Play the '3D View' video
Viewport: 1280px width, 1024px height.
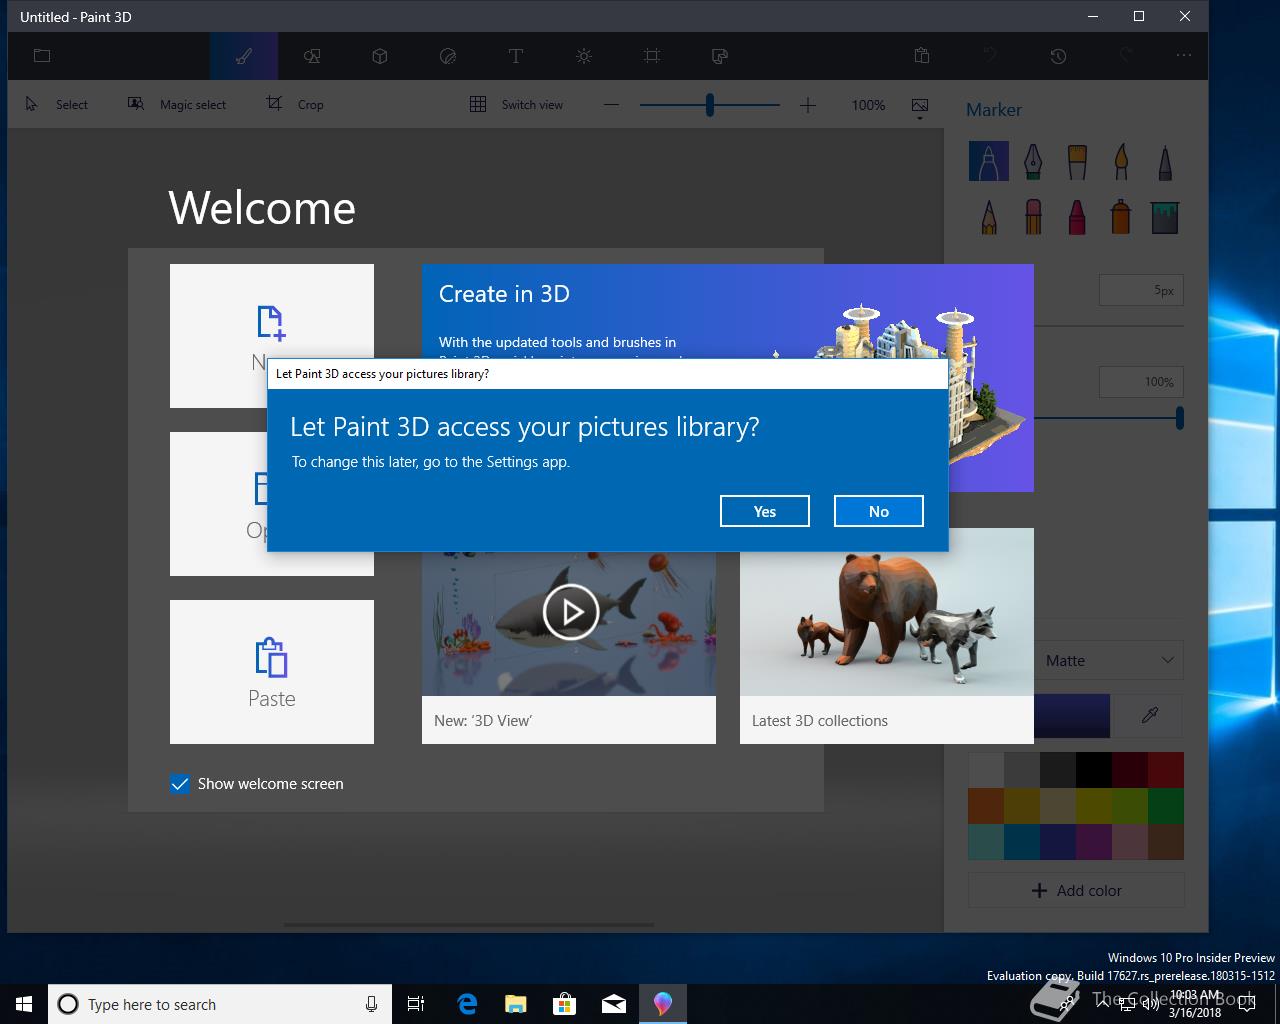(570, 611)
